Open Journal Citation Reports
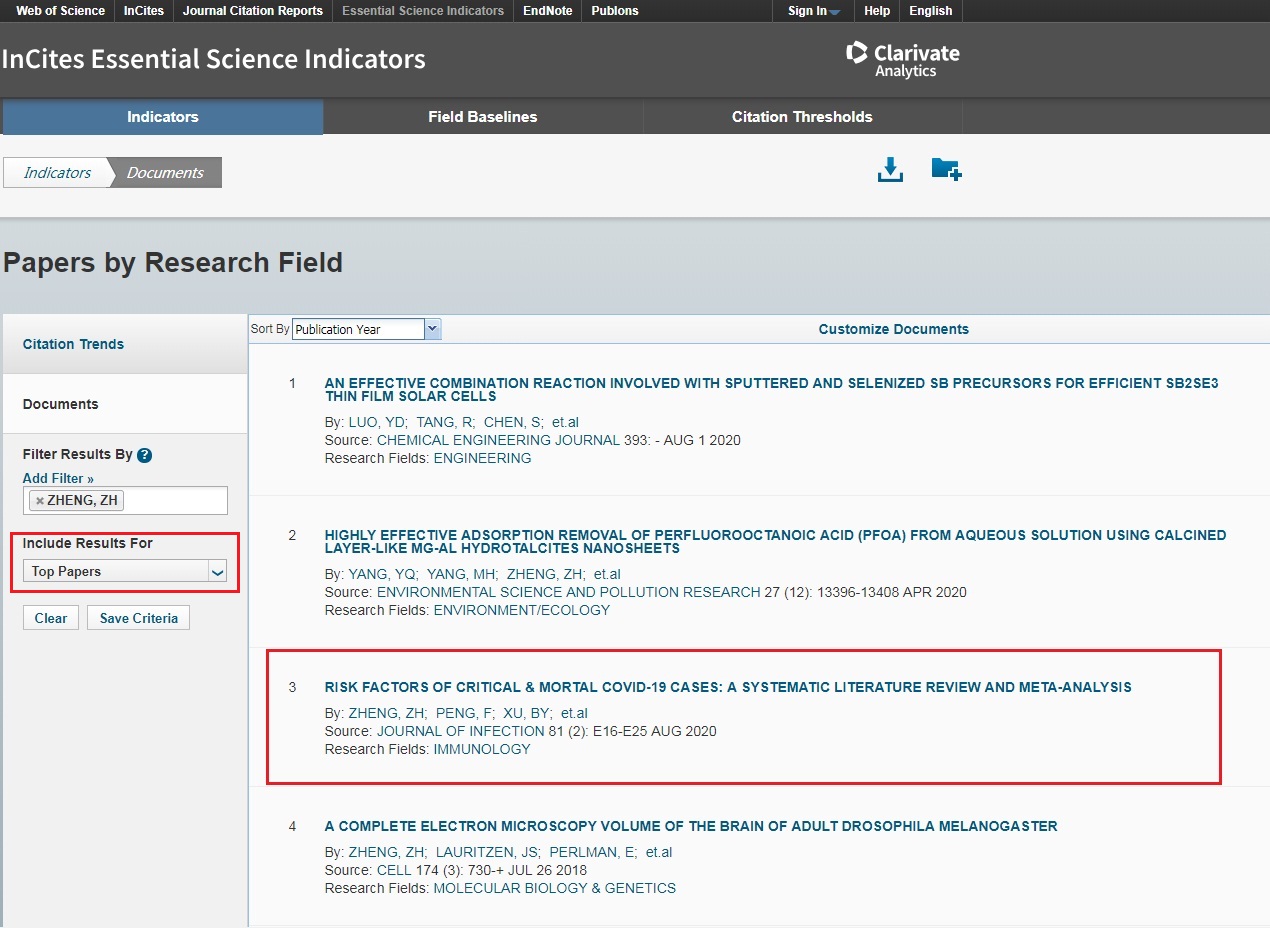Image resolution: width=1270 pixels, height=928 pixels. click(253, 11)
